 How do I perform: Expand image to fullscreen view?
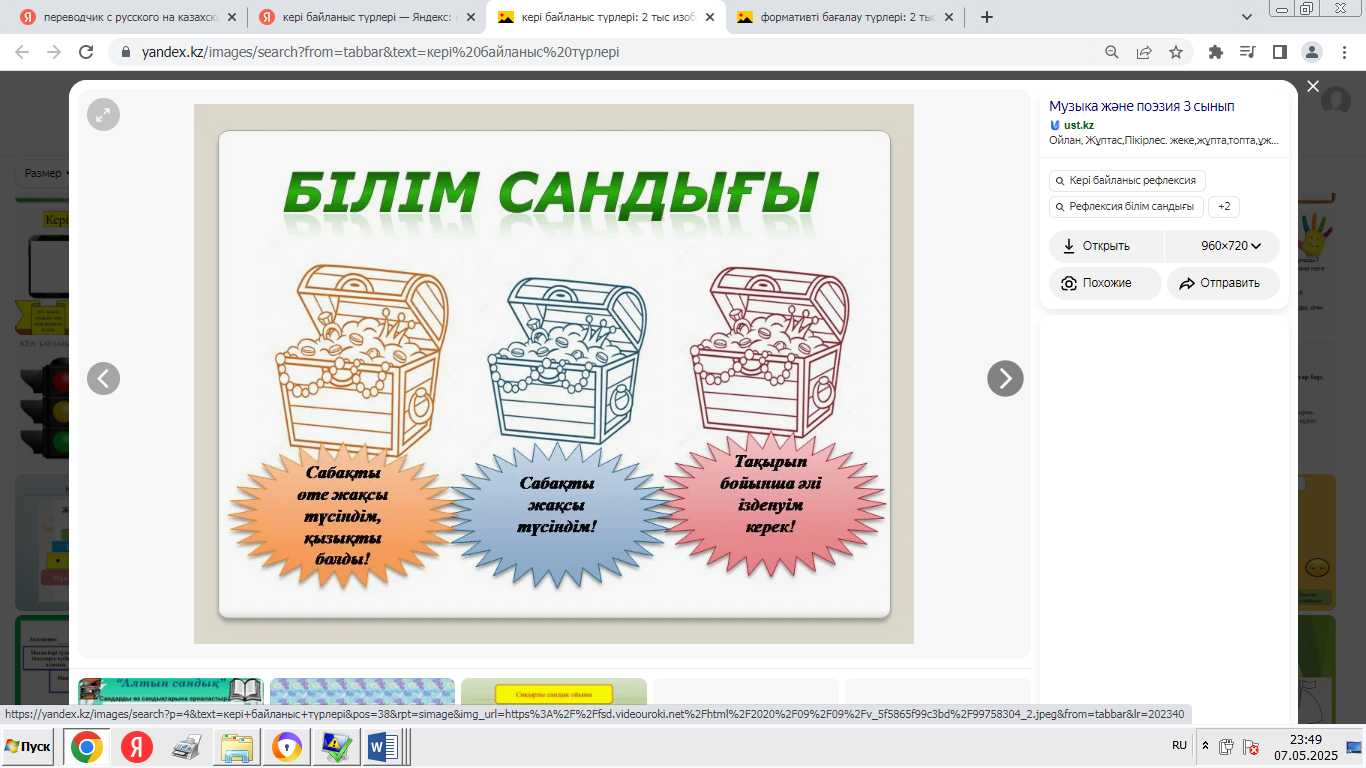pyautogui.click(x=103, y=115)
